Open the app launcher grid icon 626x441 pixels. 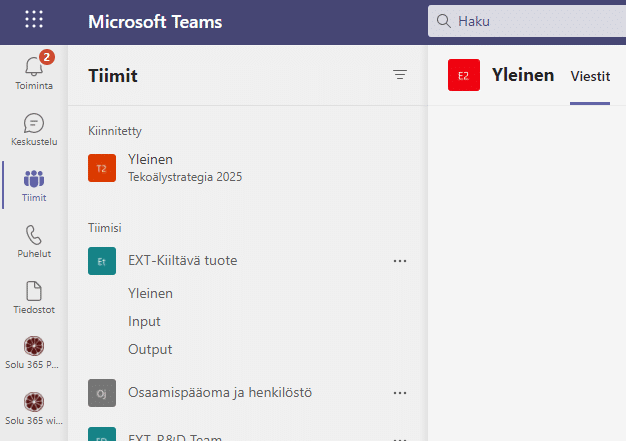point(34,19)
